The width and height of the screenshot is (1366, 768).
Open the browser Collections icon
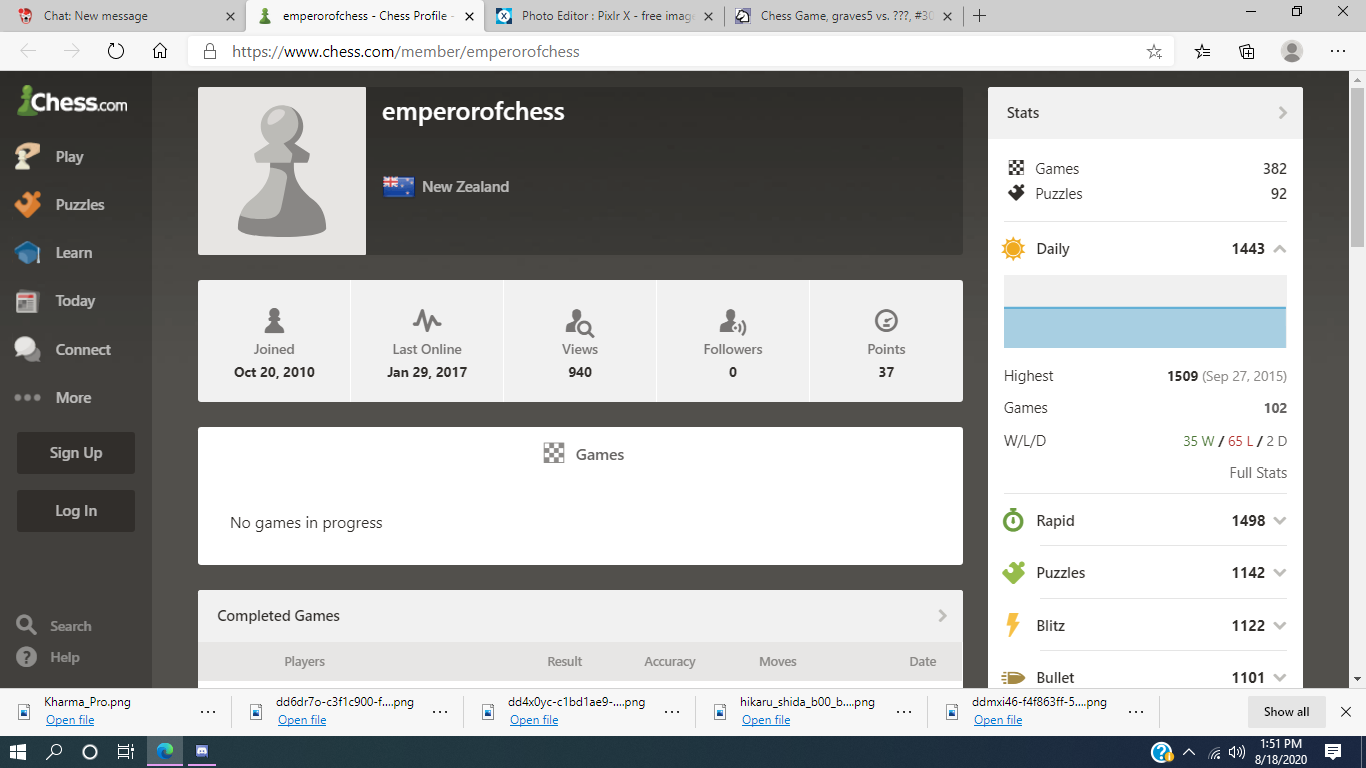pyautogui.click(x=1247, y=52)
